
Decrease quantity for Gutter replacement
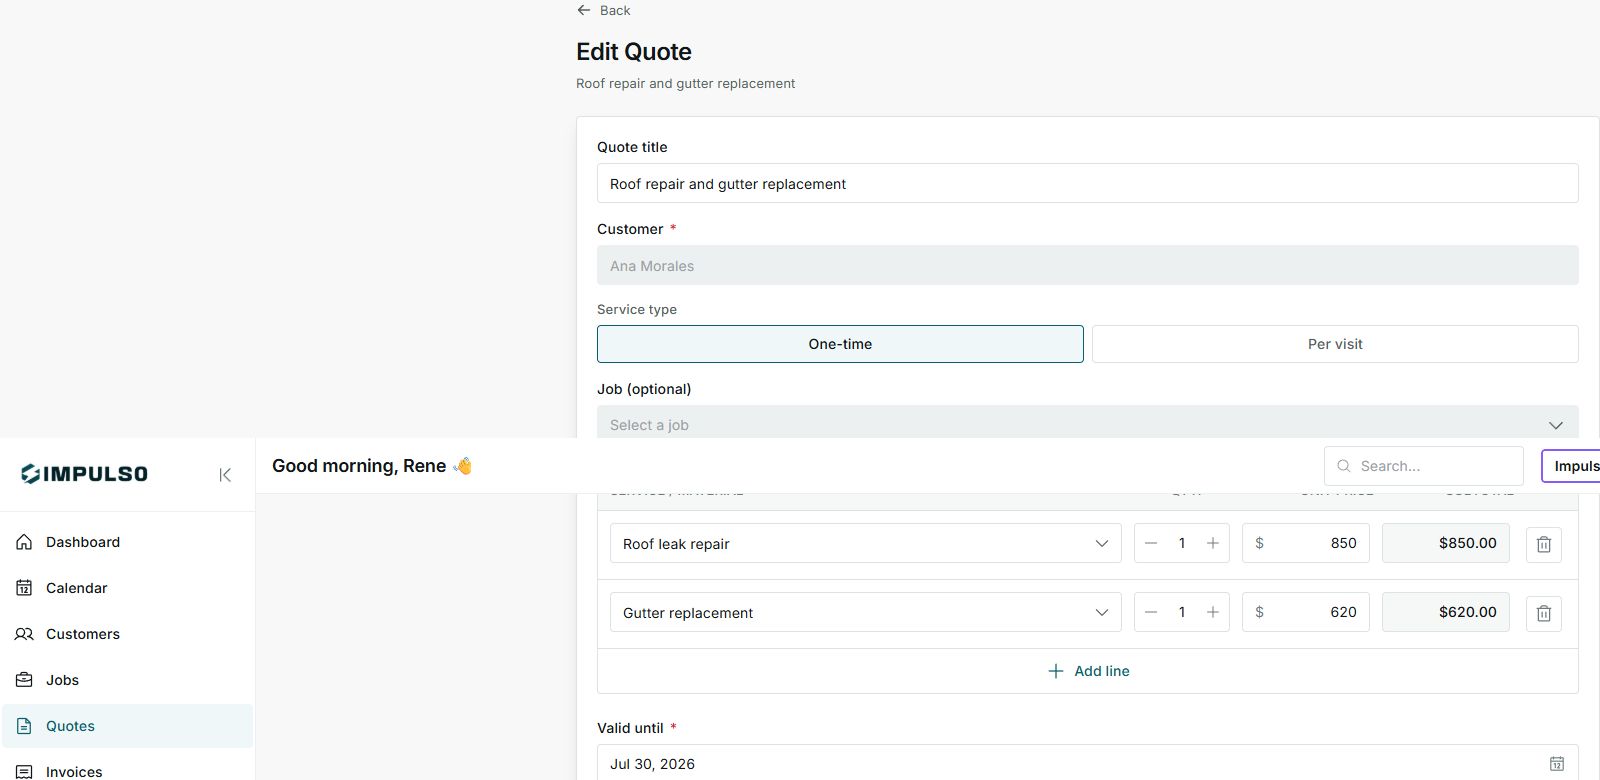[1151, 612]
